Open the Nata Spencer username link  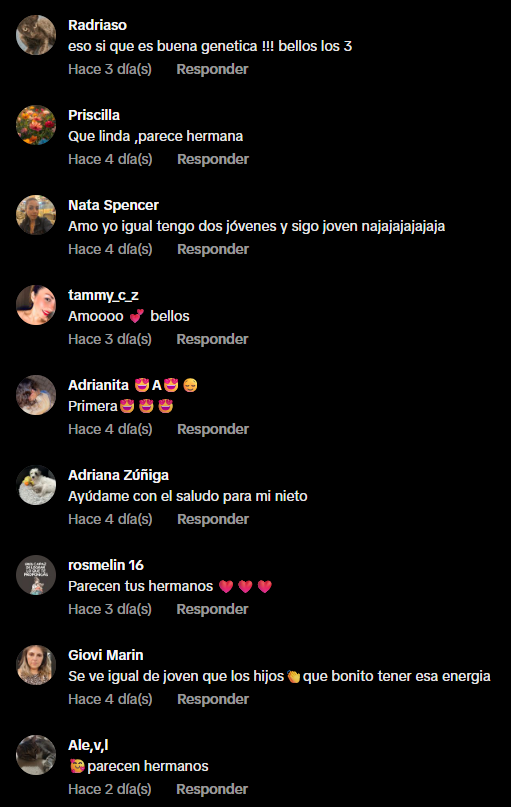click(113, 205)
